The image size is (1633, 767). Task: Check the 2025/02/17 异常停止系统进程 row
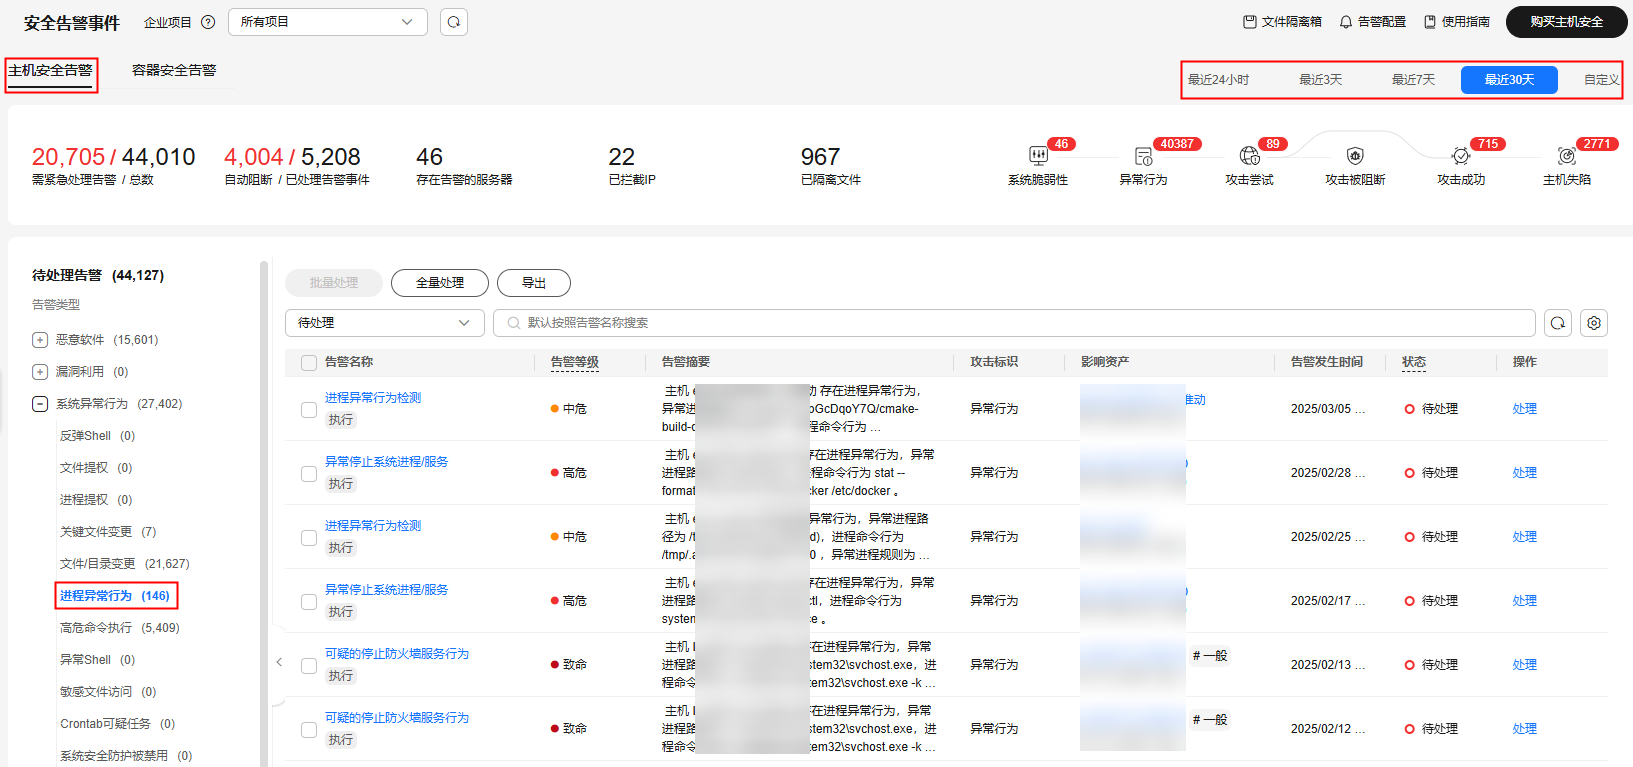(x=309, y=601)
